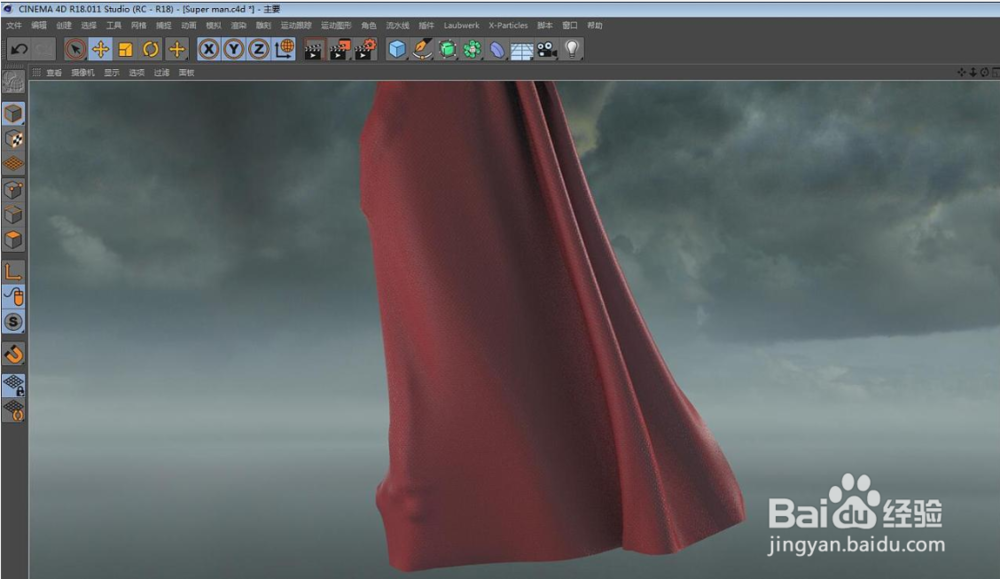The height and width of the screenshot is (579, 1000).
Task: Open the 选择 Select menu
Action: pos(89,26)
